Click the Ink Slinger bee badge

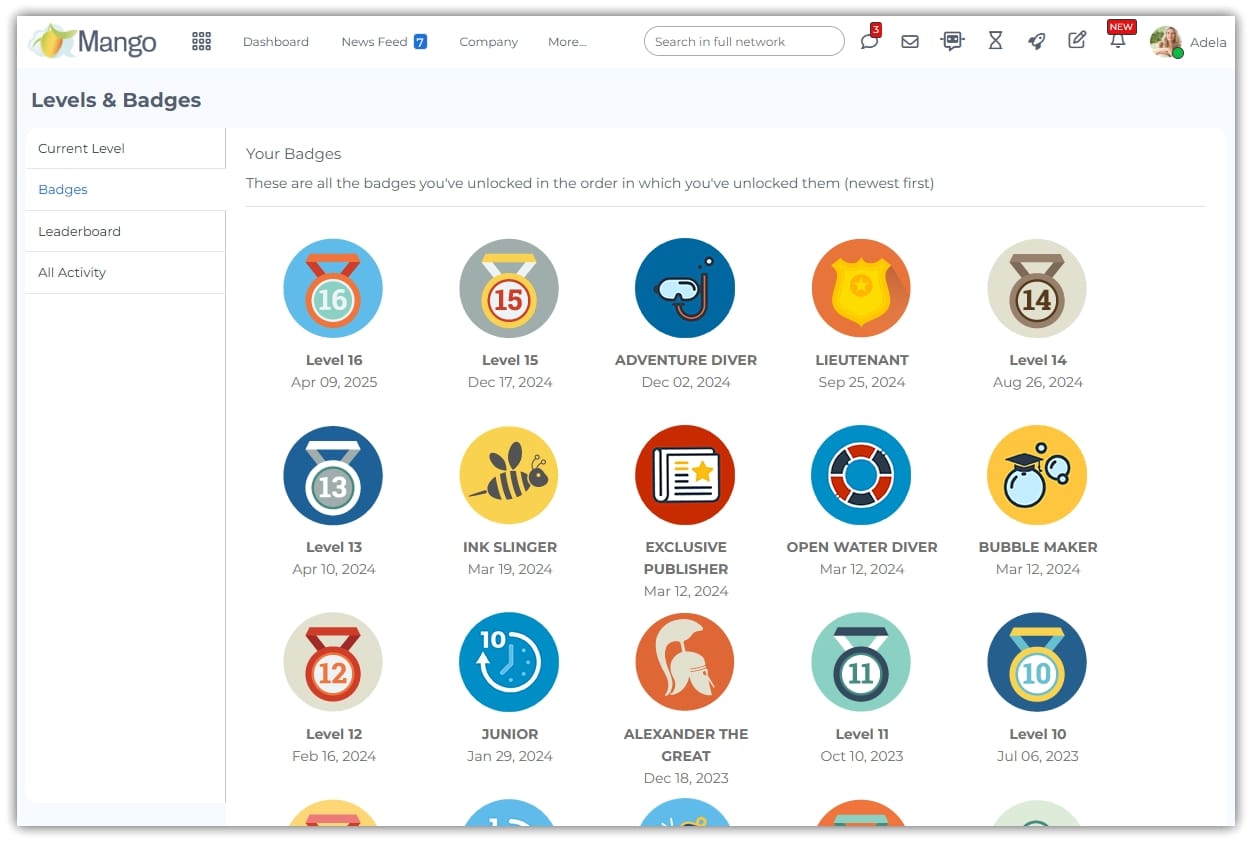pos(509,475)
